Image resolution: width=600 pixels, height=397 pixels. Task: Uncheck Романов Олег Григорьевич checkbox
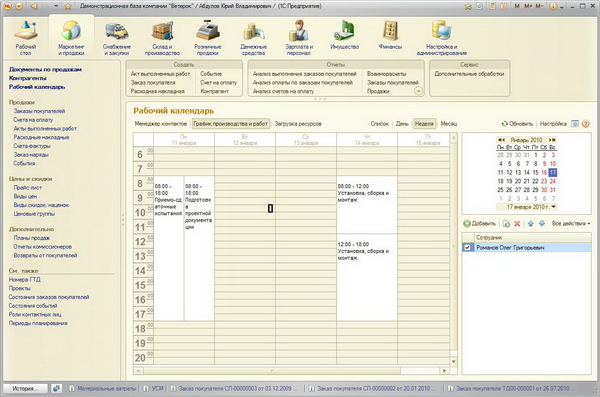(467, 247)
